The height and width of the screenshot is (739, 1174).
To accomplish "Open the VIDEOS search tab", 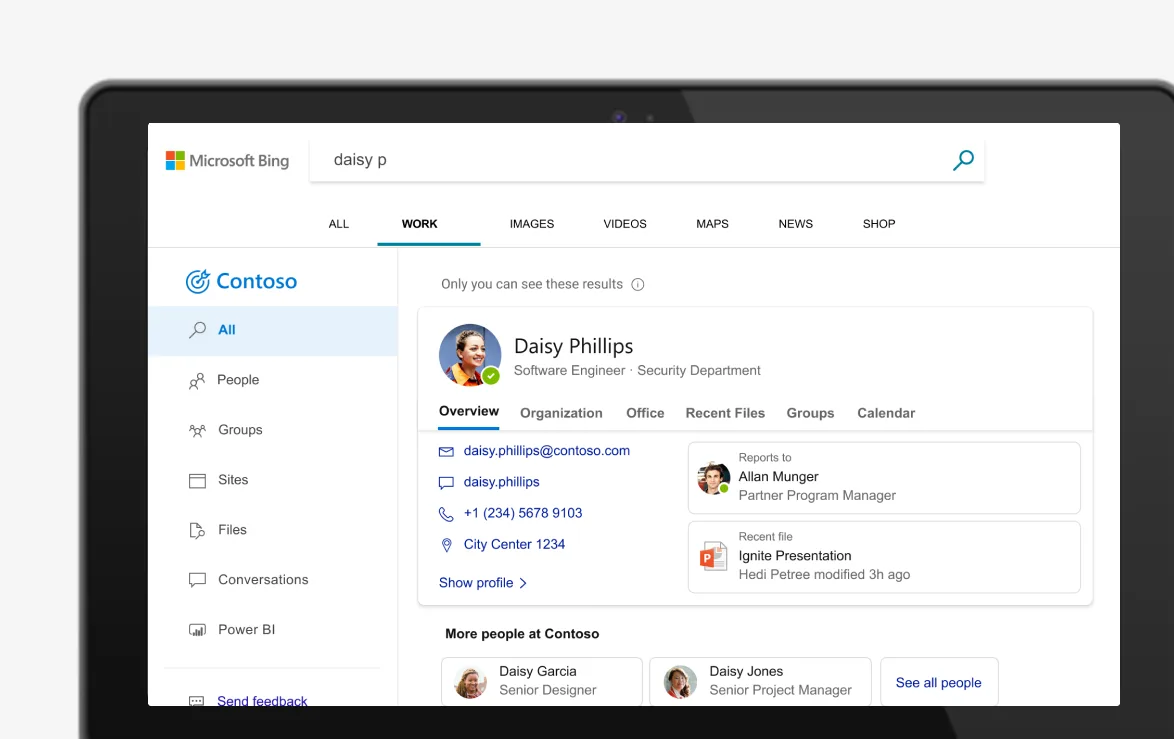I will [624, 224].
